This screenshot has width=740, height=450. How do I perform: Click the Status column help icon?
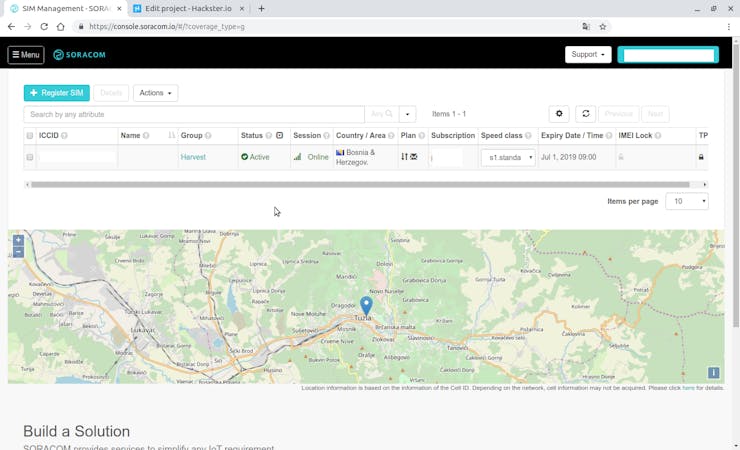pos(269,136)
